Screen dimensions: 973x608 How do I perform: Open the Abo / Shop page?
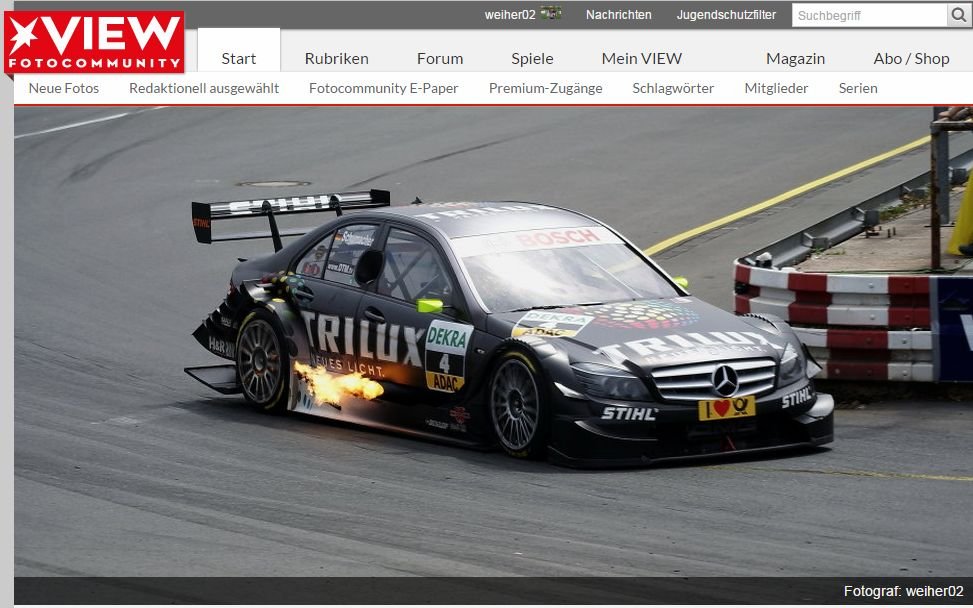(x=911, y=58)
